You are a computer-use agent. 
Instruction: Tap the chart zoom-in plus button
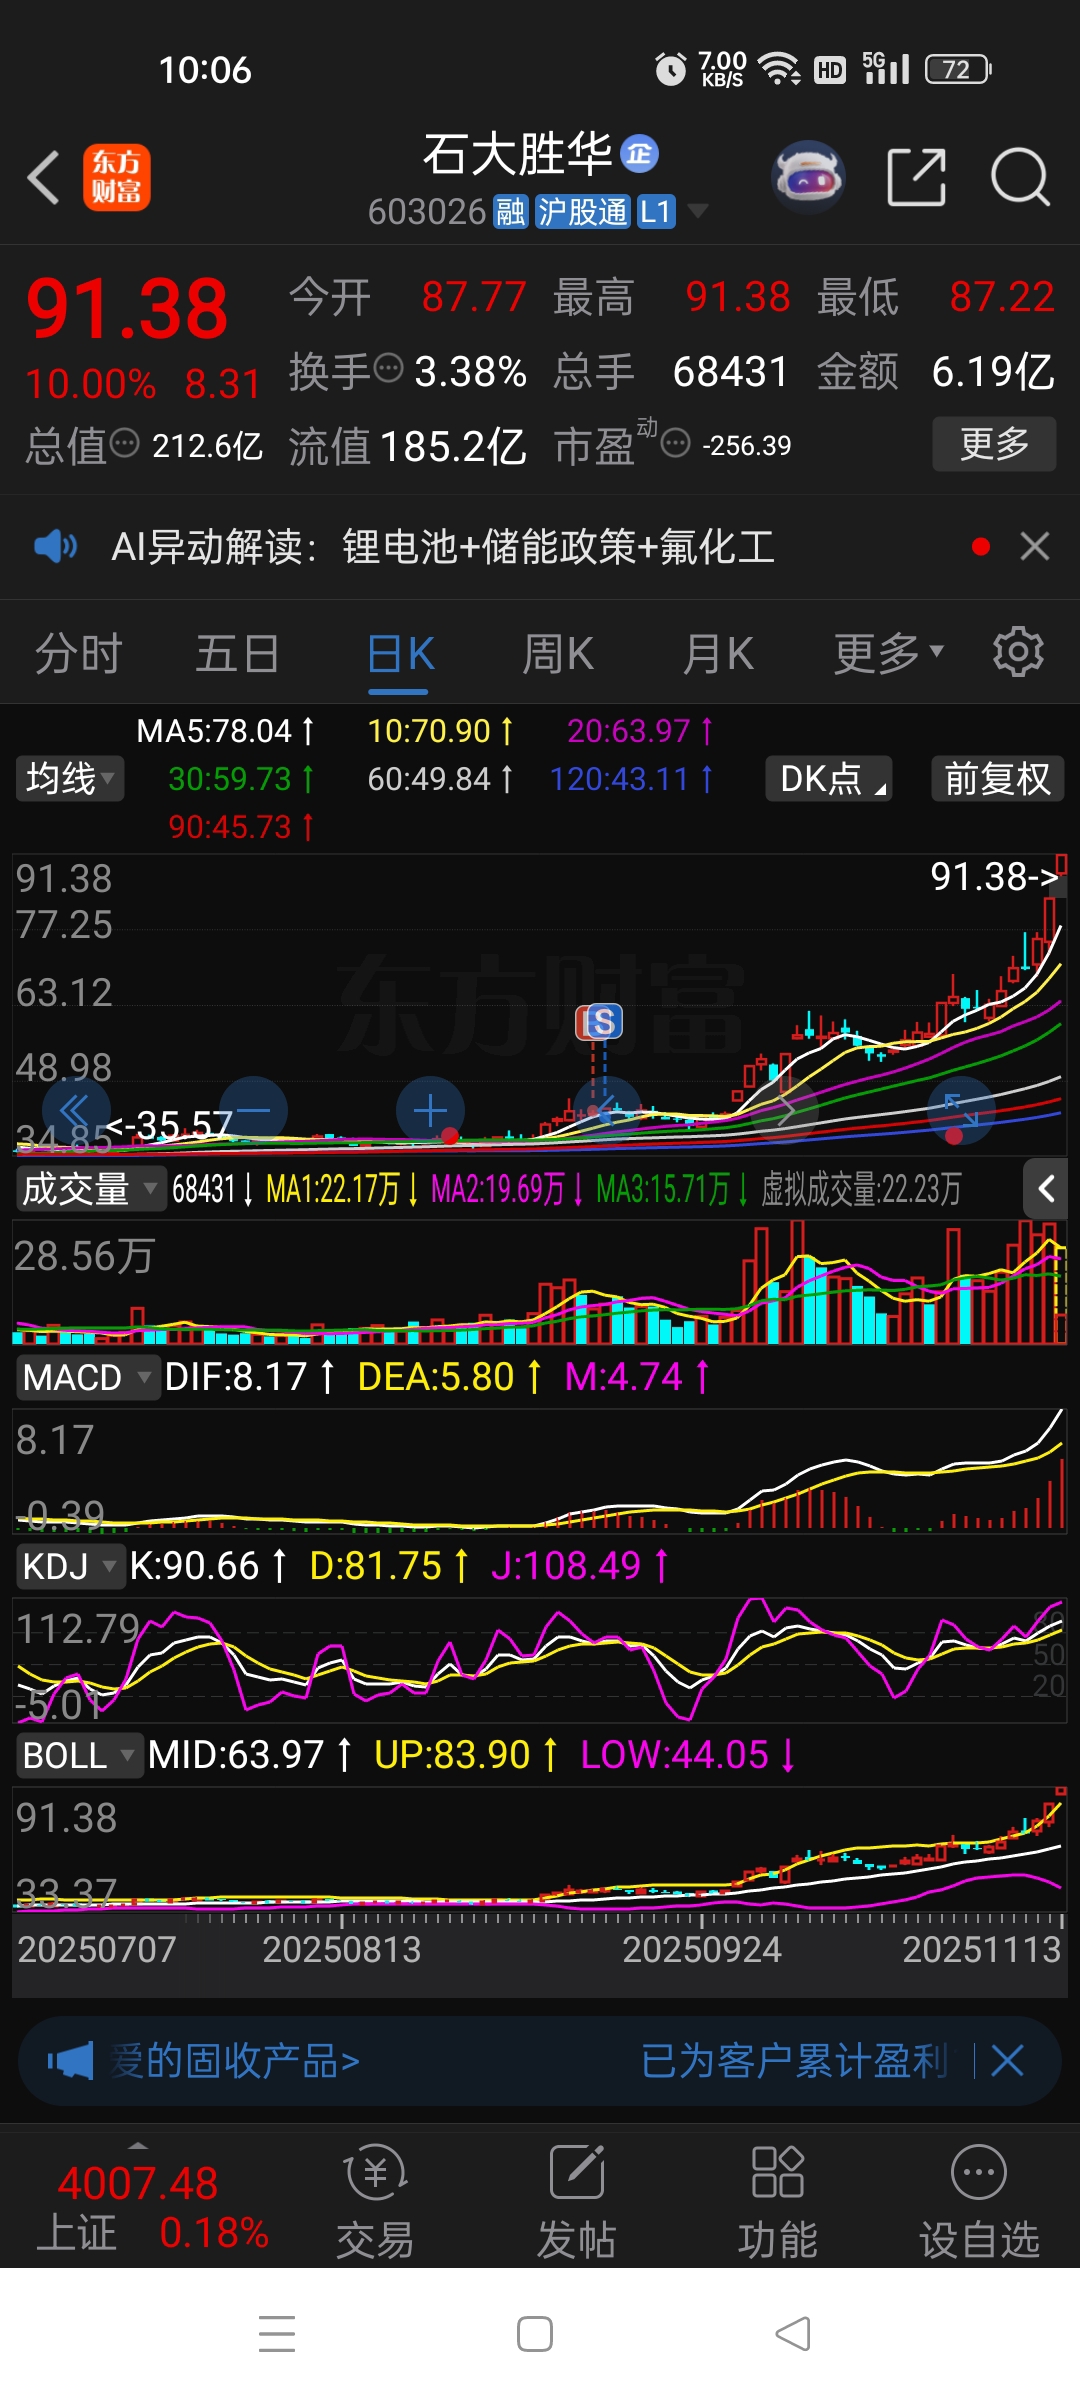pos(430,1111)
